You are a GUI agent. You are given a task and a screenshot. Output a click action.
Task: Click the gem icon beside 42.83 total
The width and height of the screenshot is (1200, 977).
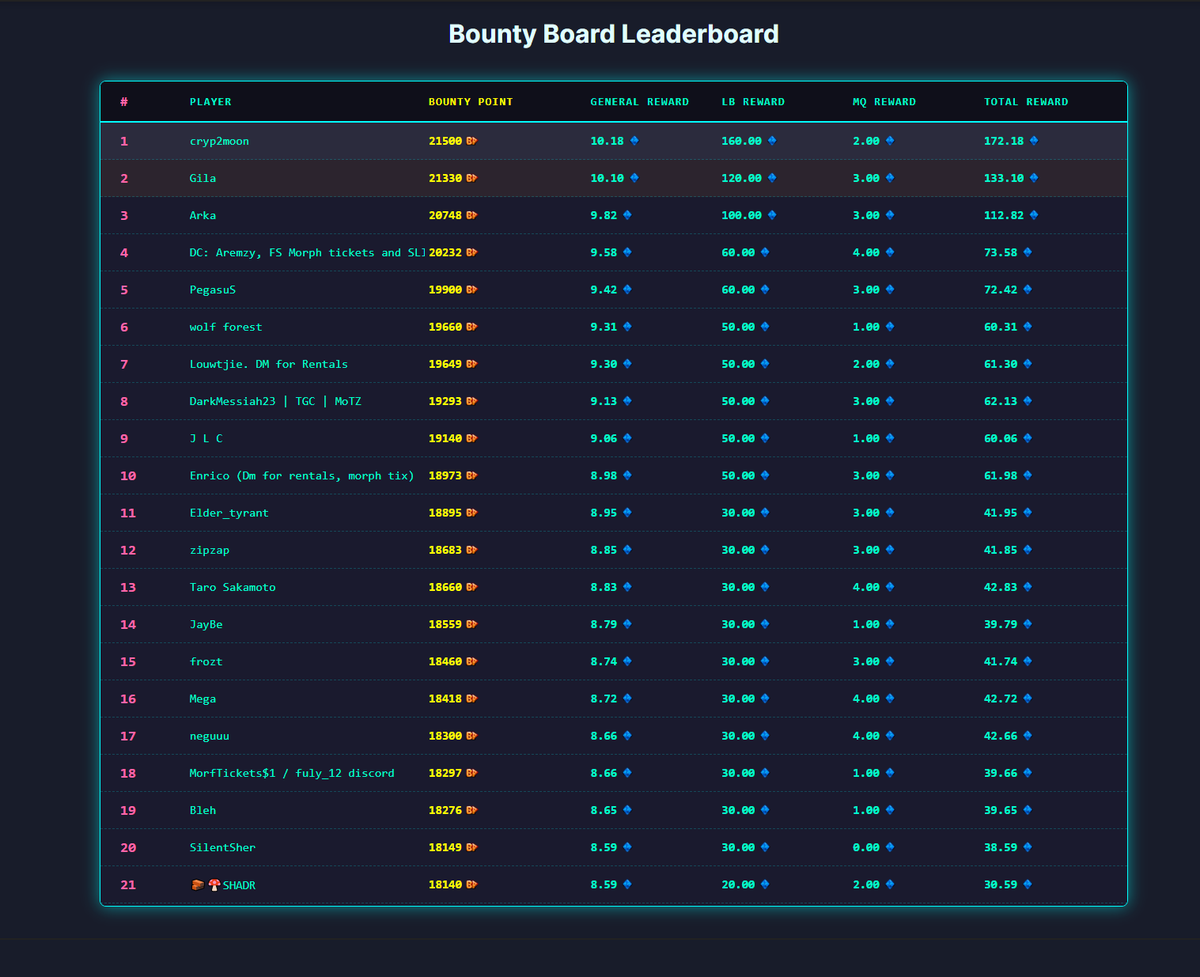tap(1028, 587)
